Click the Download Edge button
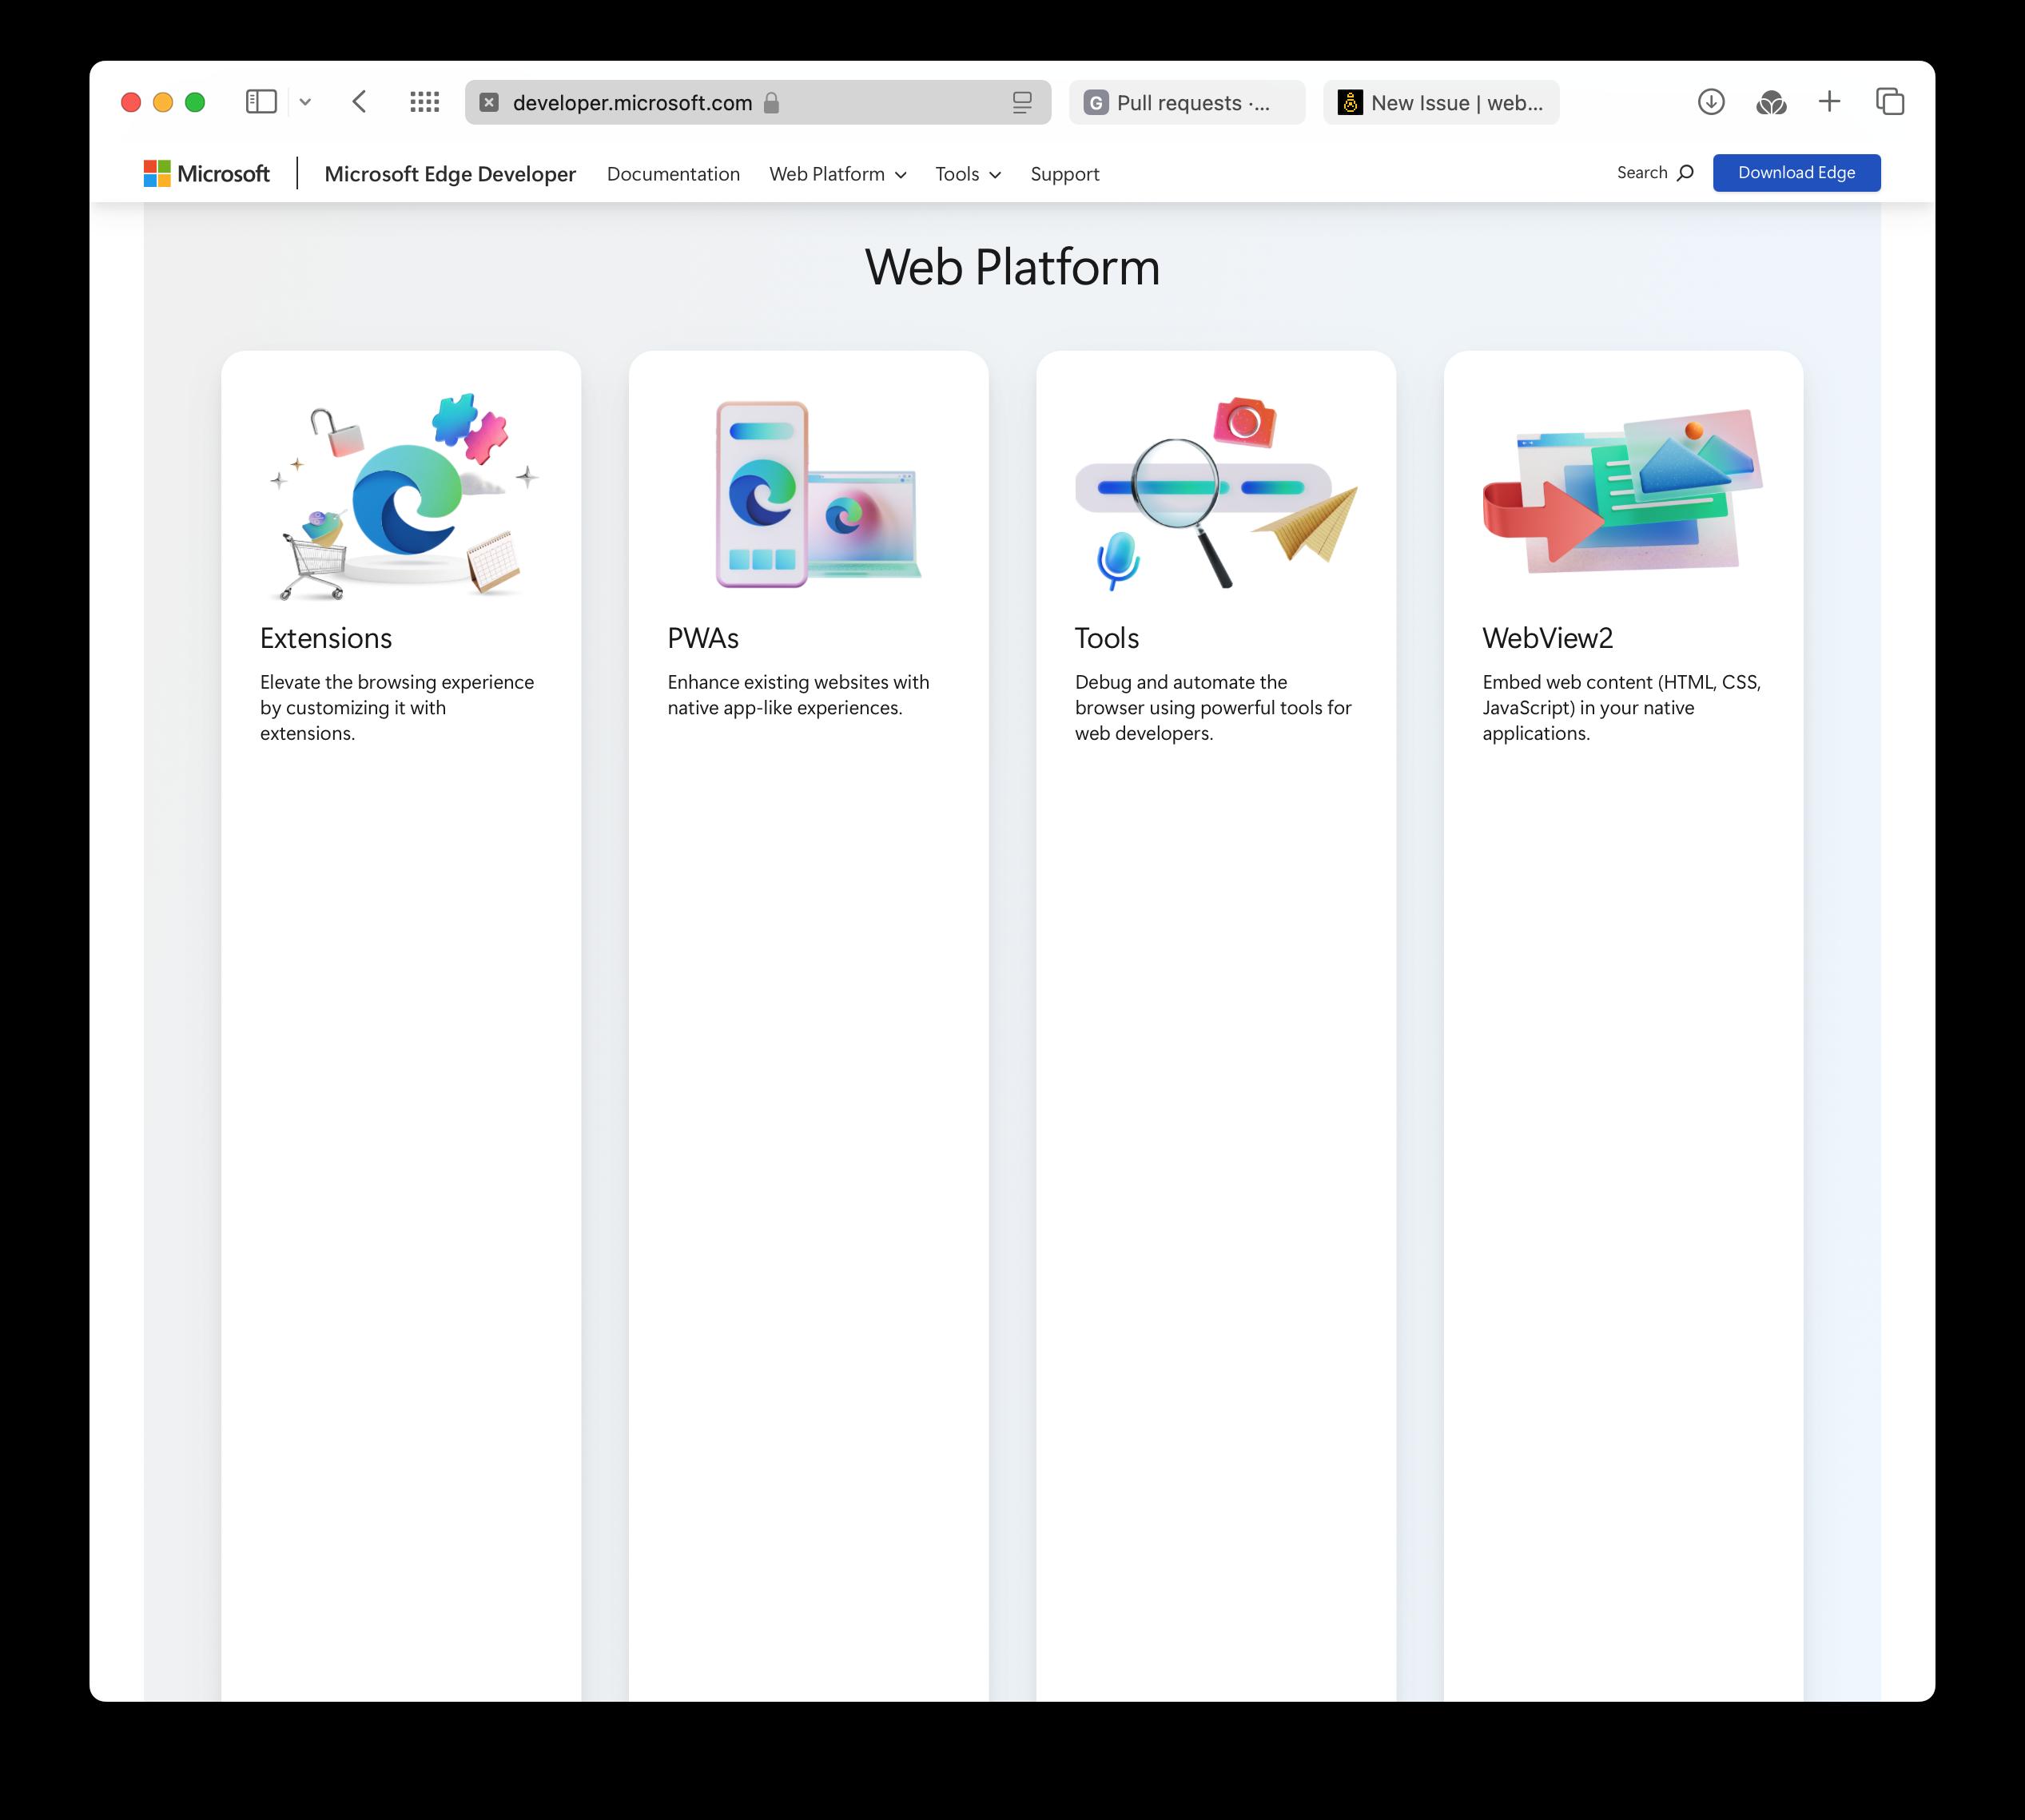Viewport: 2025px width, 1820px height. tap(1796, 173)
